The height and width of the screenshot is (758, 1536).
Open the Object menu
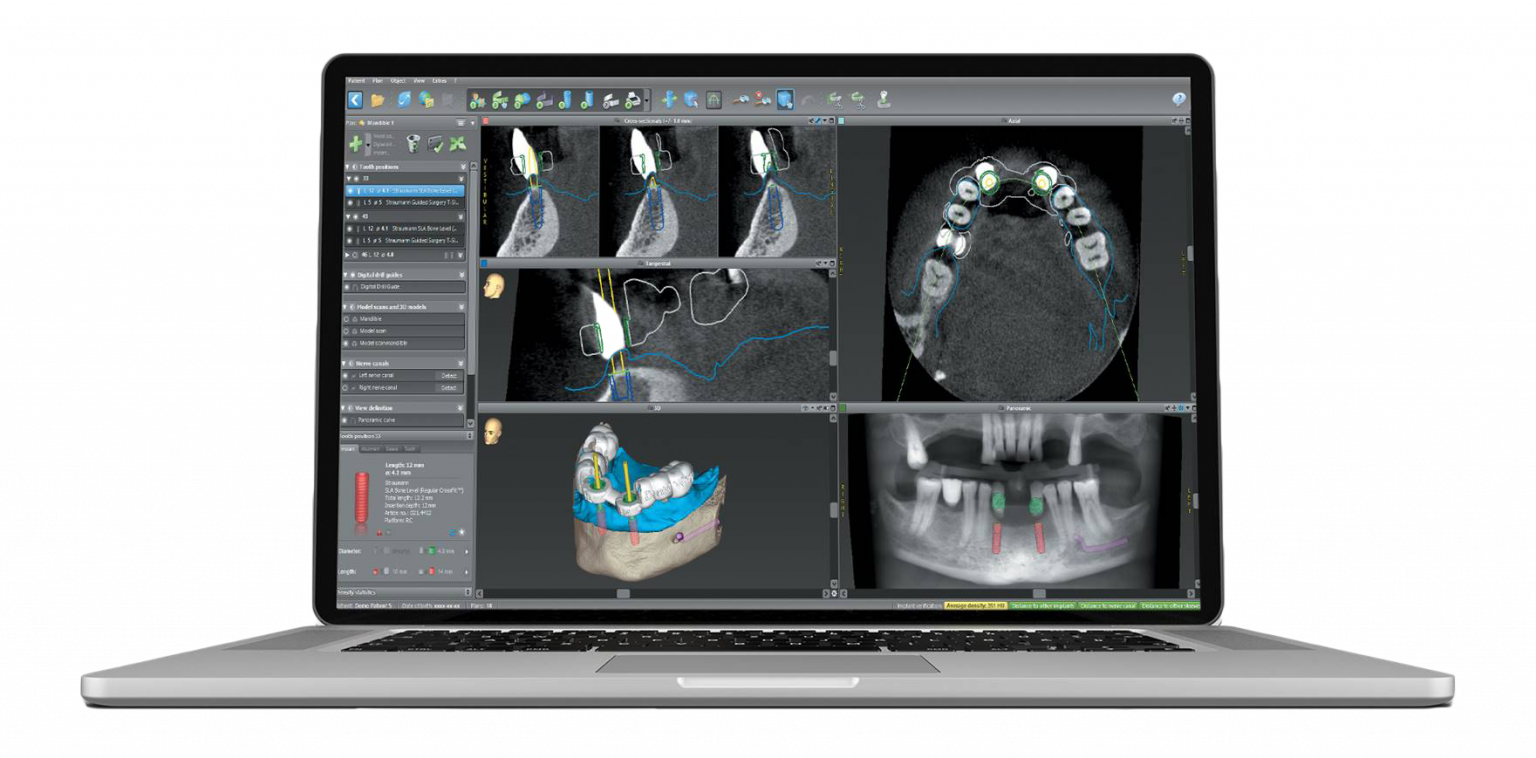click(398, 81)
